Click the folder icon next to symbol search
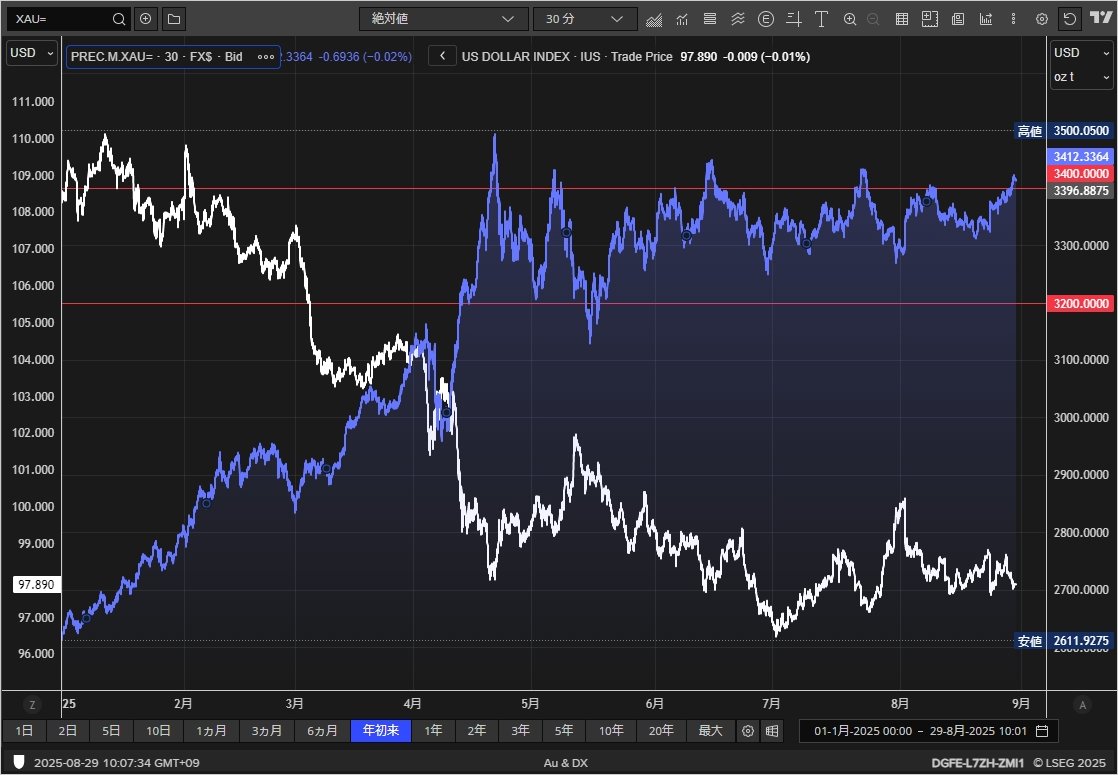This screenshot has width=1118, height=775. pyautogui.click(x=172, y=18)
